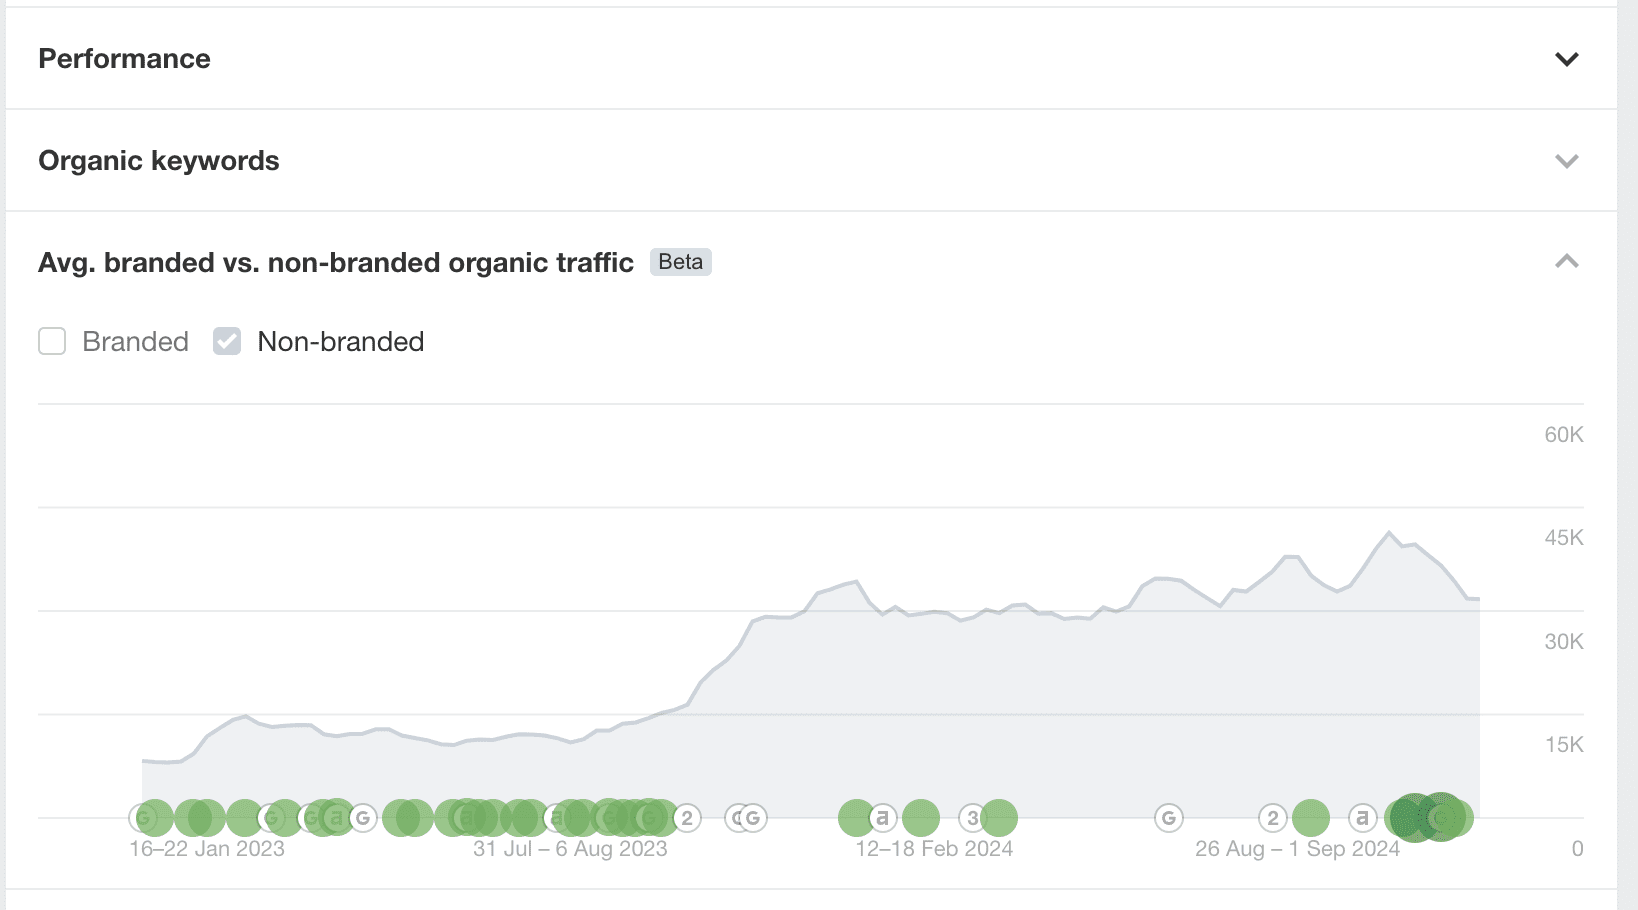
Task: Enable the Branded checkbox
Action: (x=52, y=342)
